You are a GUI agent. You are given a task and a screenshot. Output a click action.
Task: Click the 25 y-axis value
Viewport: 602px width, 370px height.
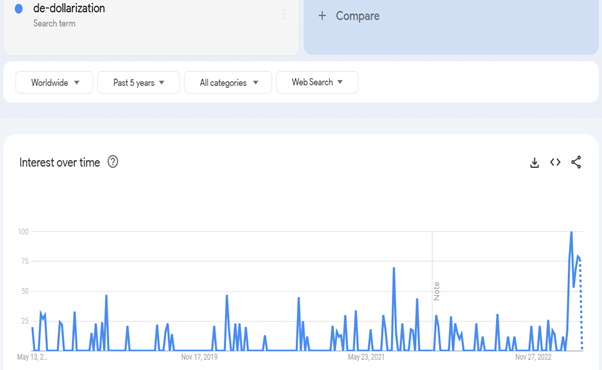[25, 321]
